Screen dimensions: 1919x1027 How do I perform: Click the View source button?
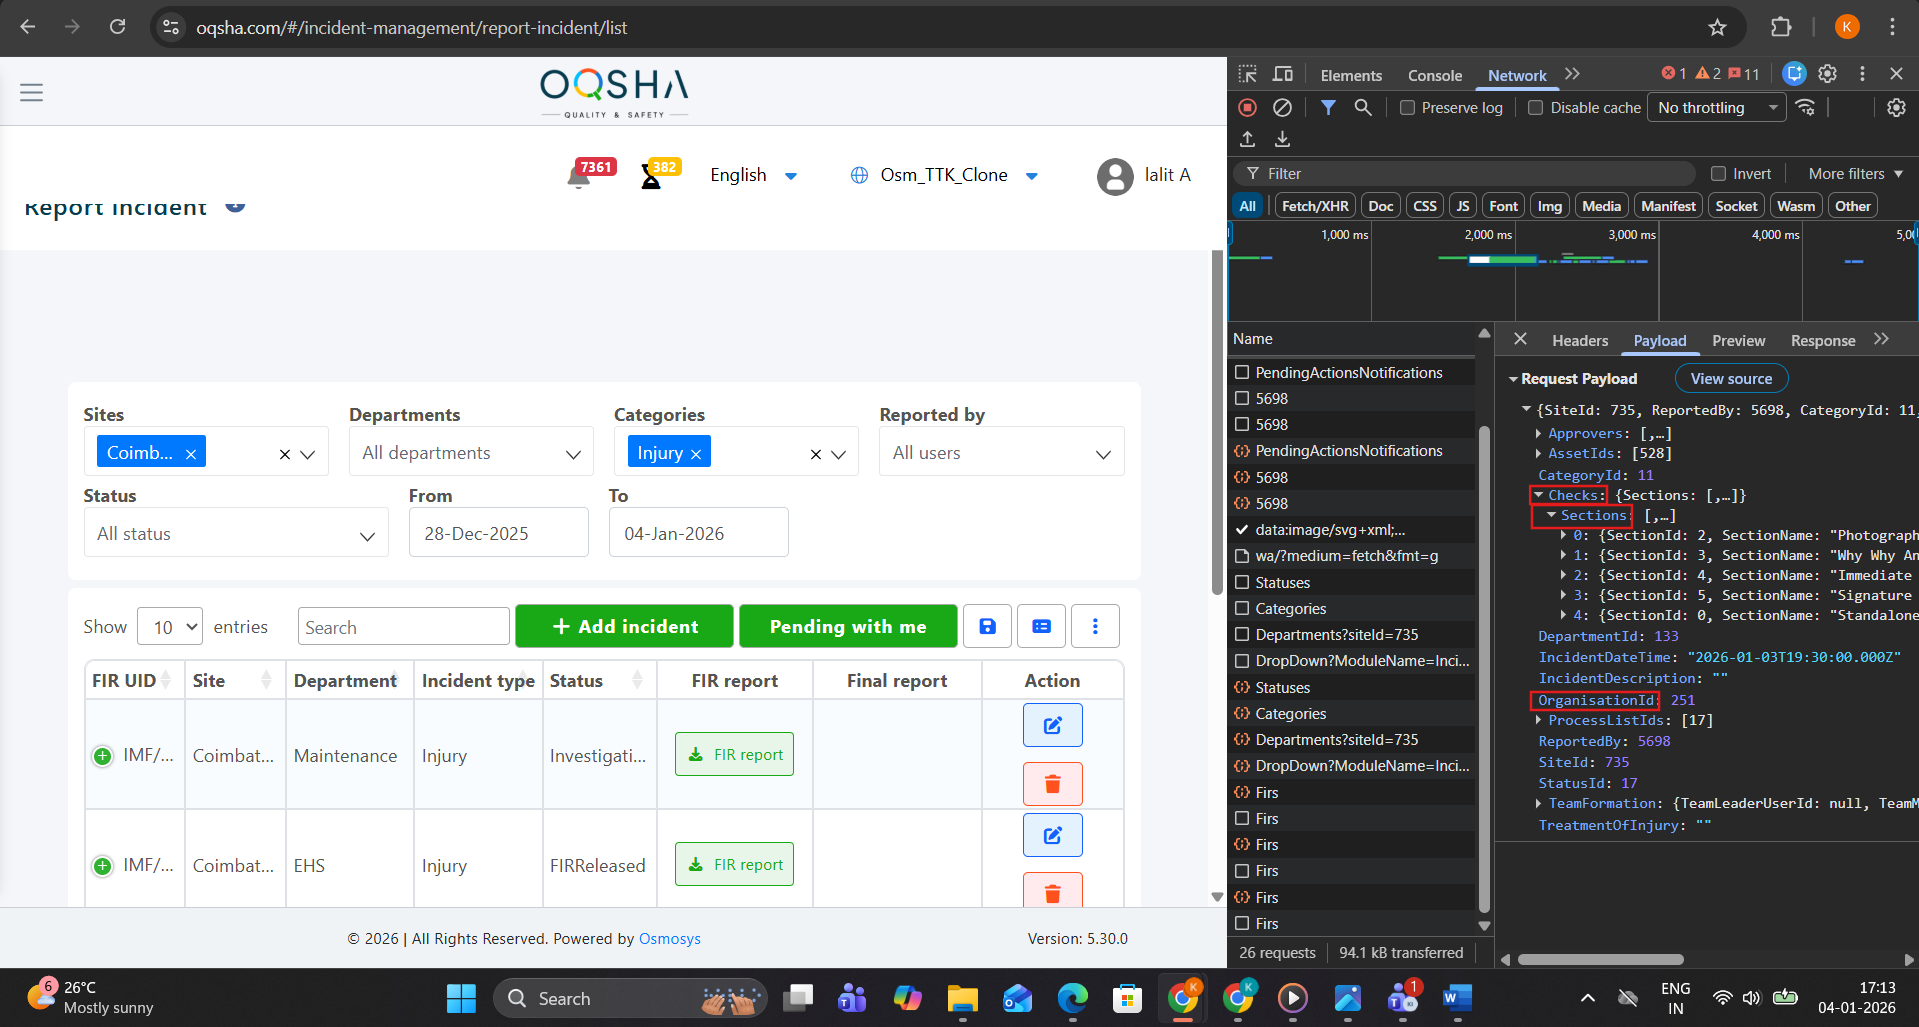point(1730,379)
